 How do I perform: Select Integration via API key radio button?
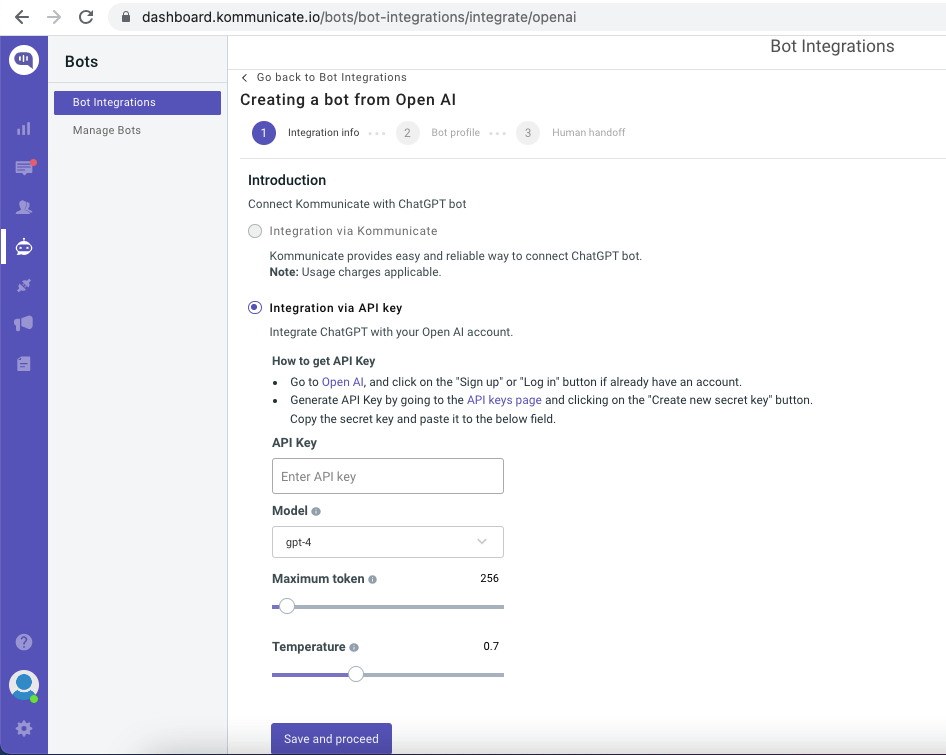click(255, 308)
